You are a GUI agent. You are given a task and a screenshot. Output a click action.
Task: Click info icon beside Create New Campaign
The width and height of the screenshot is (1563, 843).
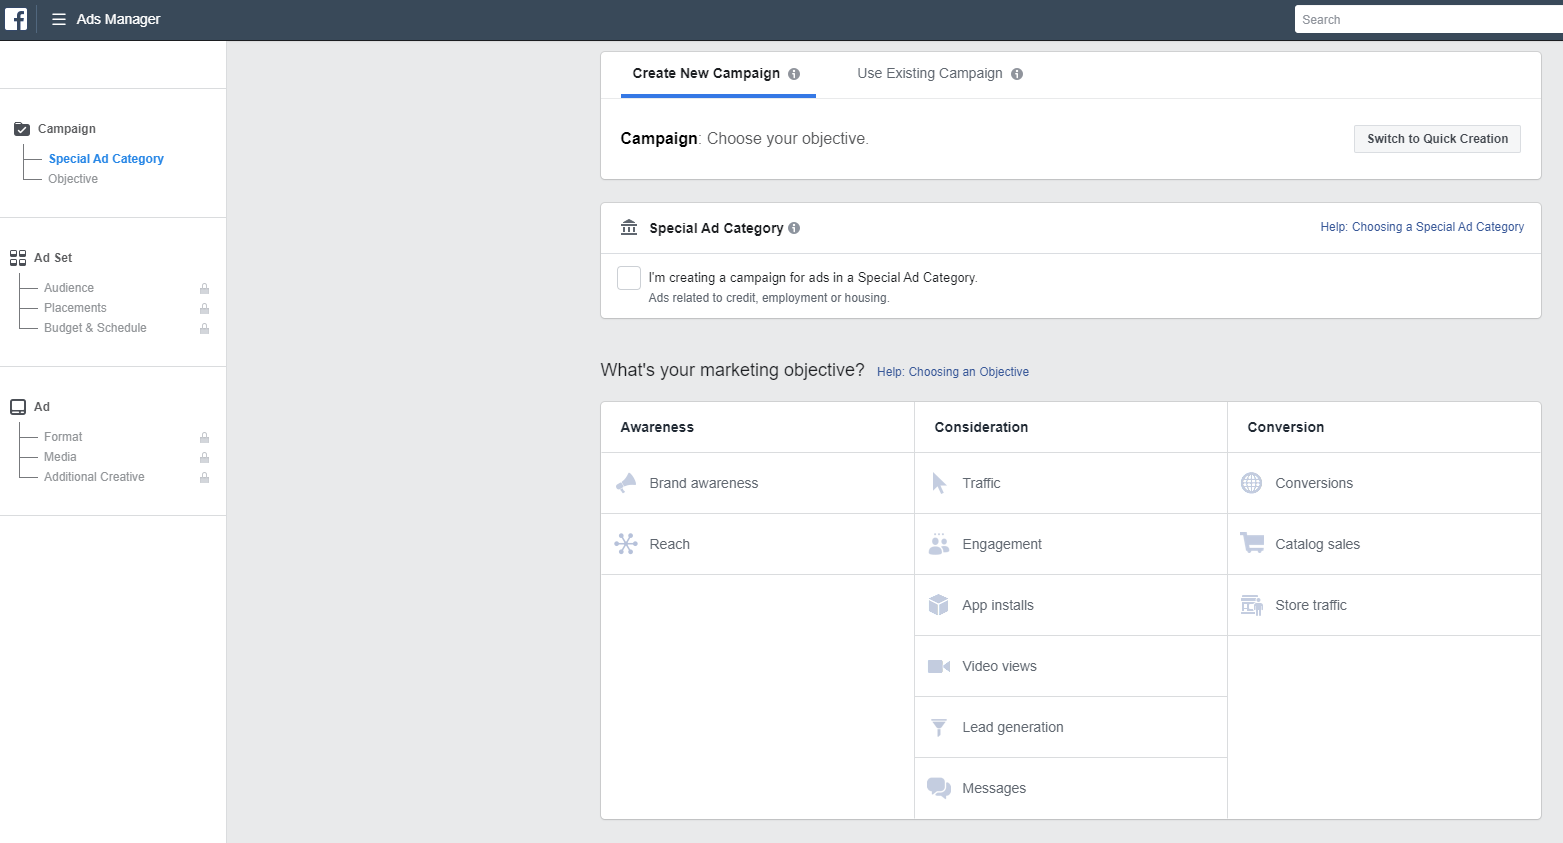(x=794, y=74)
